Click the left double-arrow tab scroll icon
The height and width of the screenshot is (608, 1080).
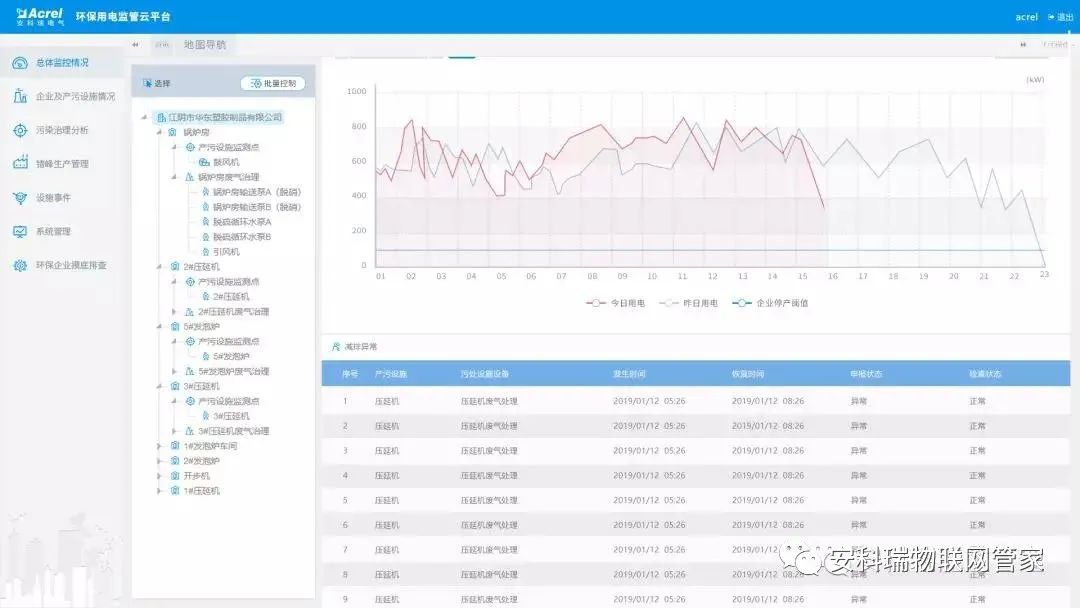135,45
